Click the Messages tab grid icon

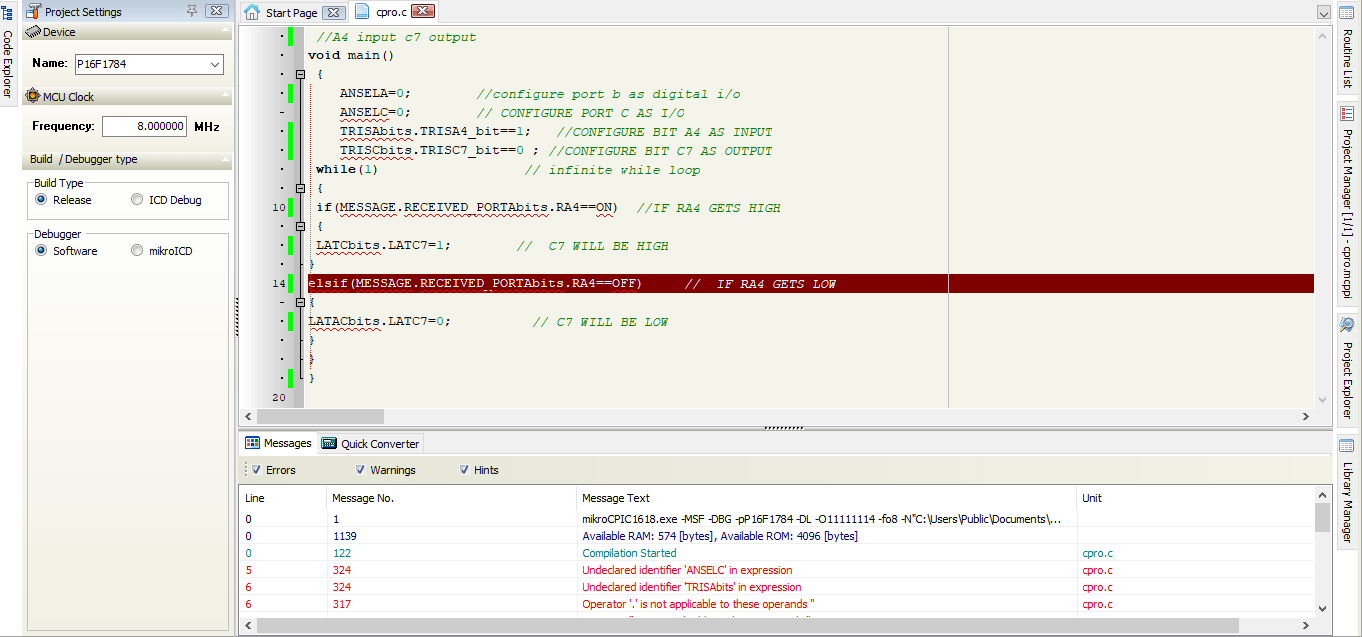[x=253, y=443]
